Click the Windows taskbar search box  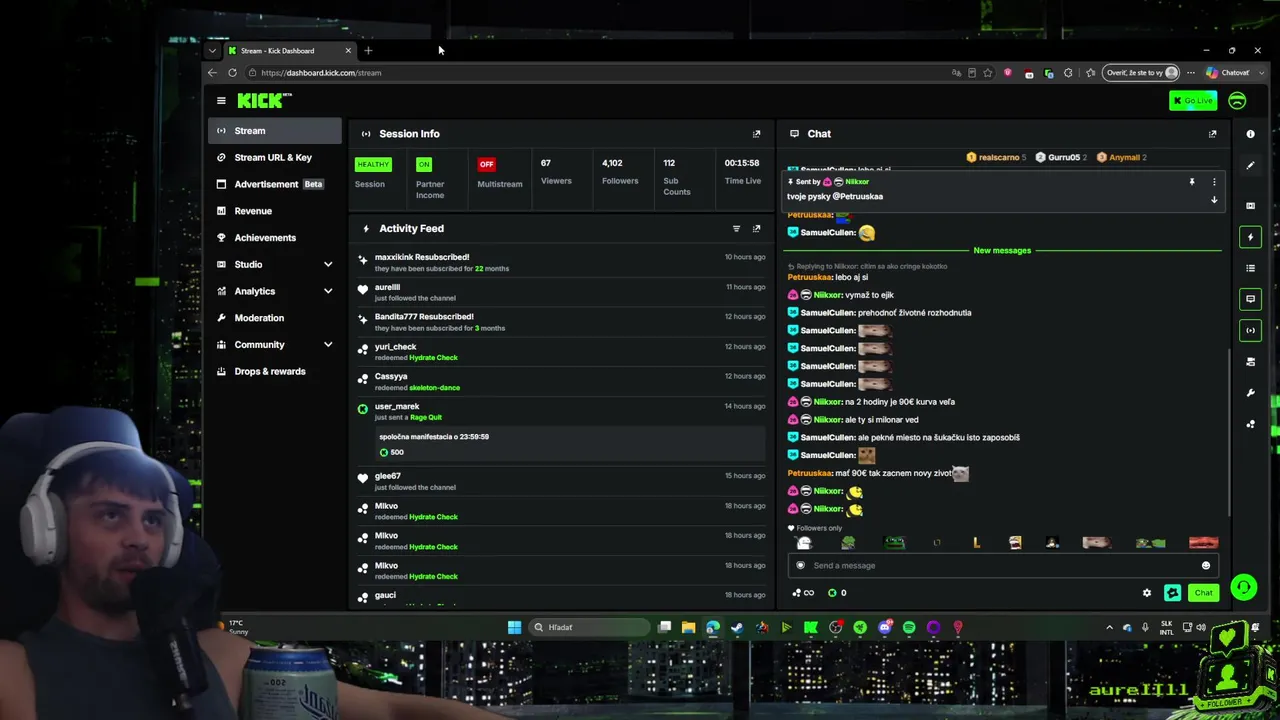coord(589,628)
